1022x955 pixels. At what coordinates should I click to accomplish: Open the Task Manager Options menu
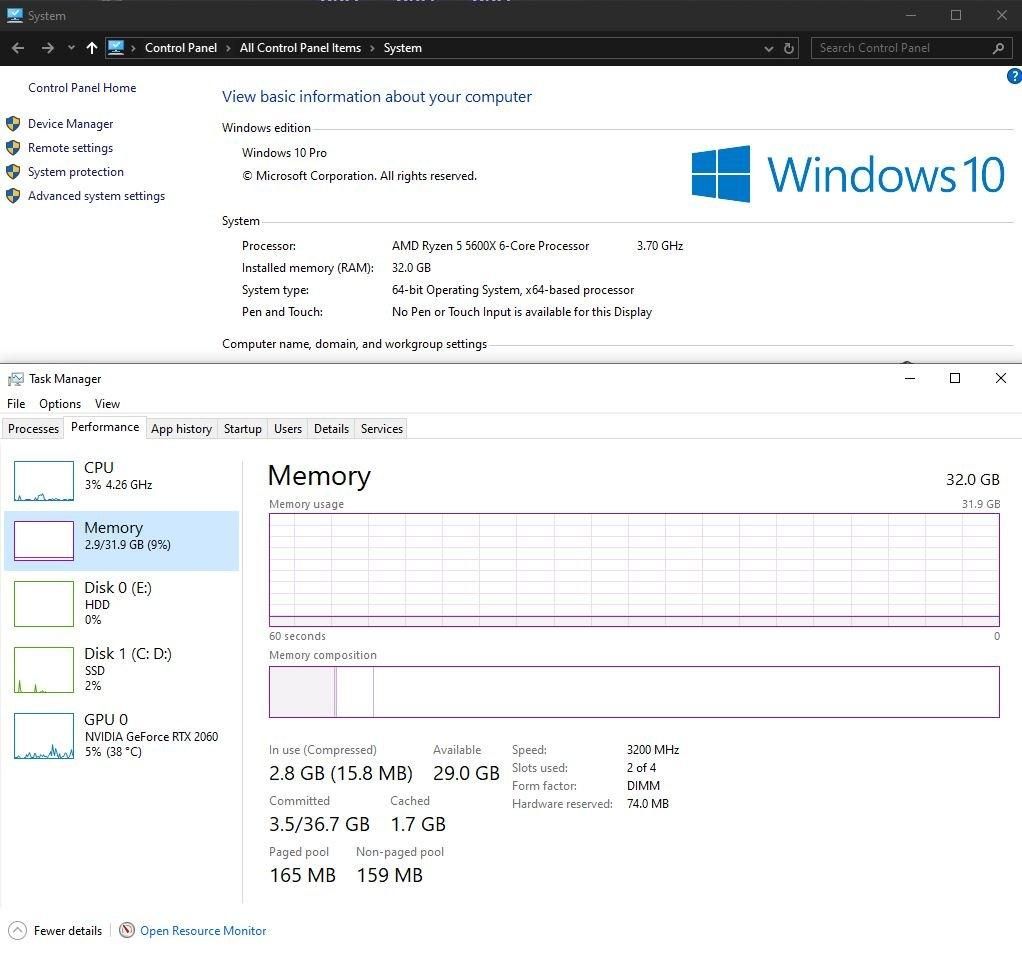tap(60, 404)
